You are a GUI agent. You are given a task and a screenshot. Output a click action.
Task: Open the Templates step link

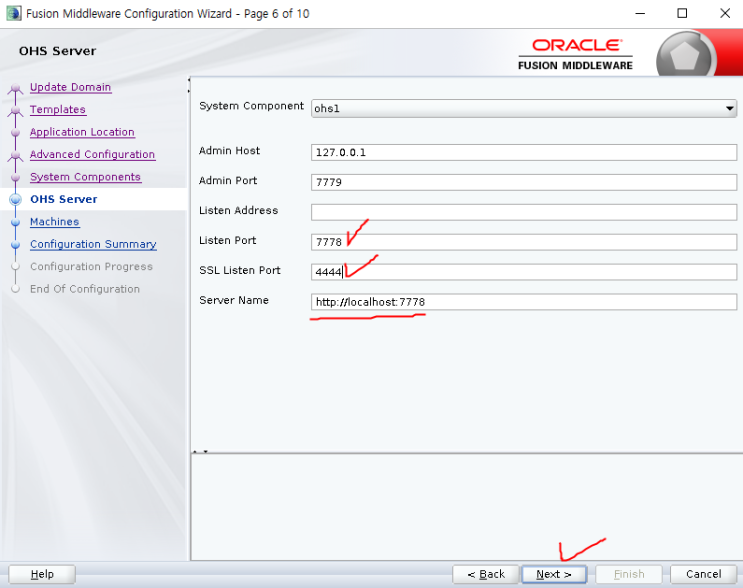(x=58, y=109)
